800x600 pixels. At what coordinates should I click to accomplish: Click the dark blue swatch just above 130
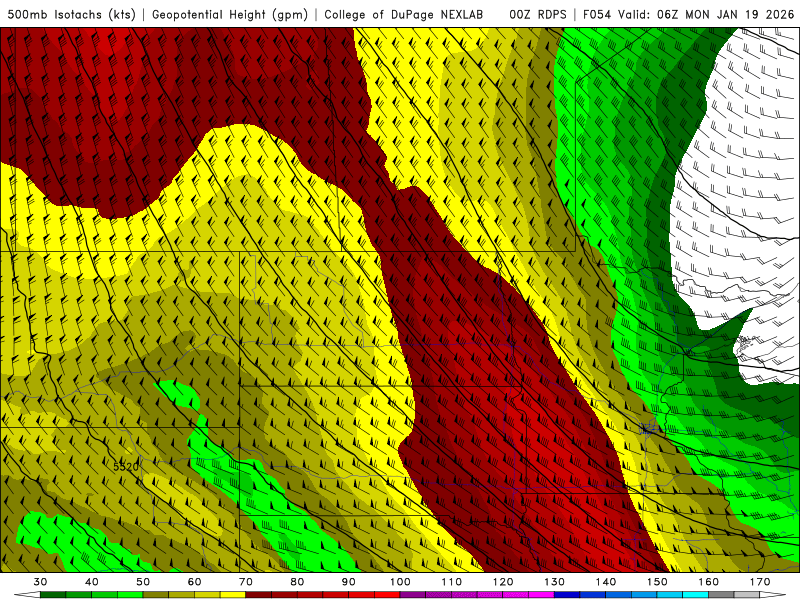[567, 595]
